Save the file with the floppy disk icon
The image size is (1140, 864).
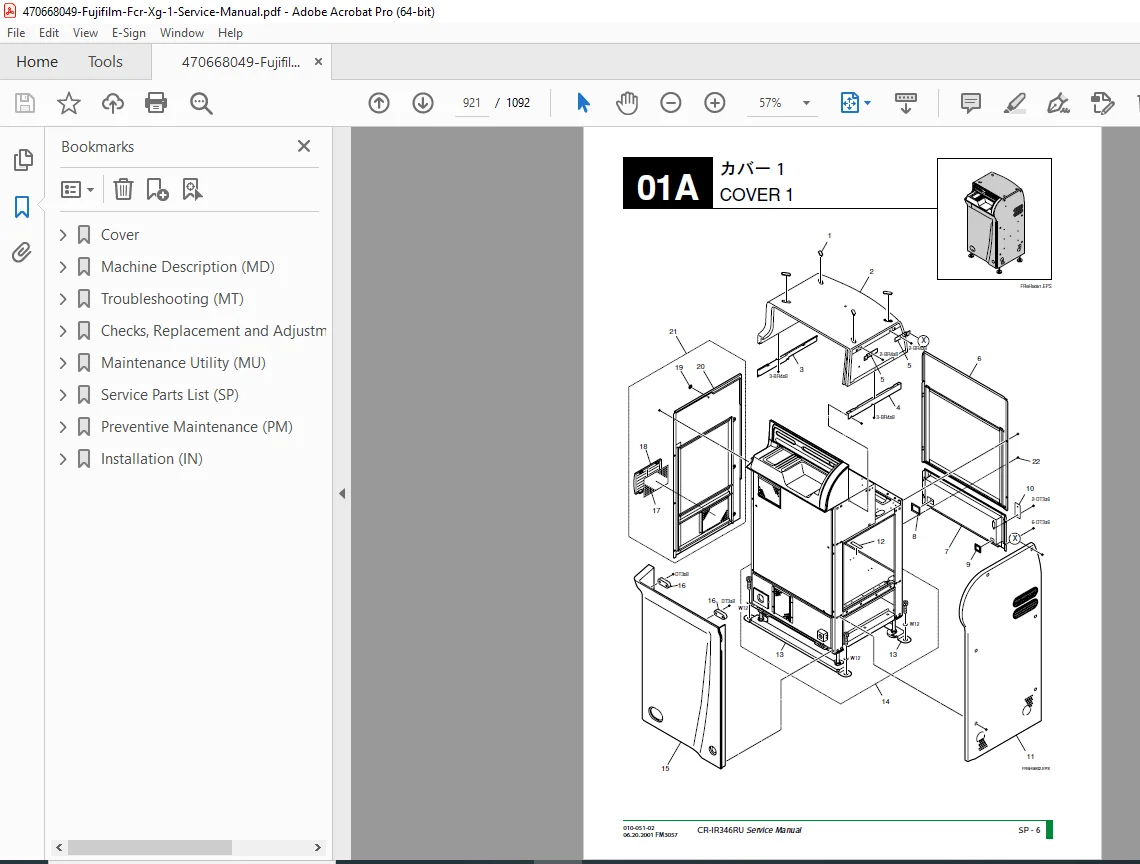(x=25, y=103)
